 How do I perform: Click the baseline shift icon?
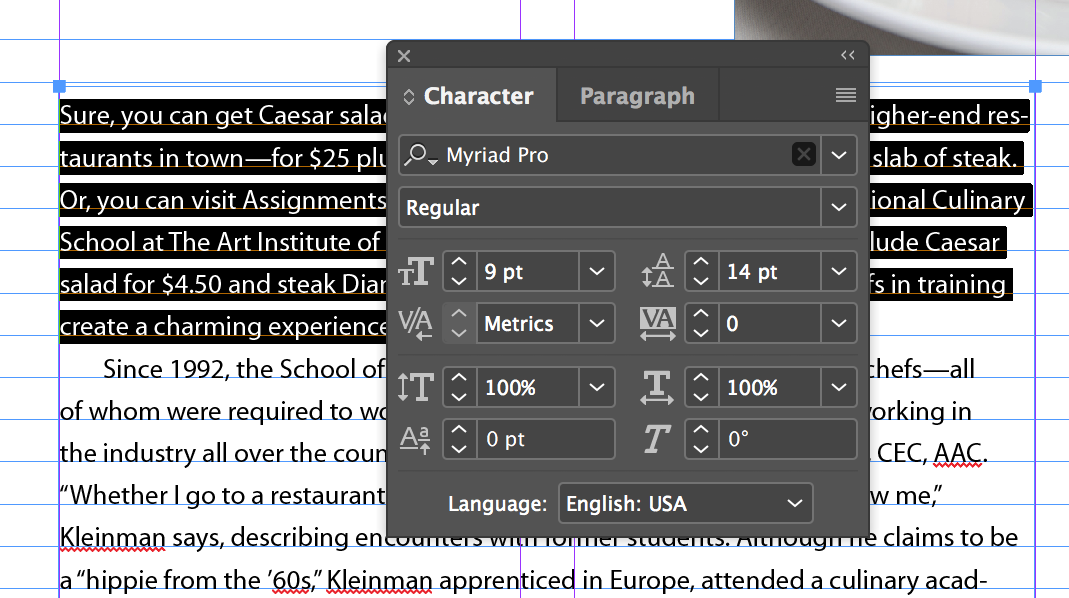(415, 439)
